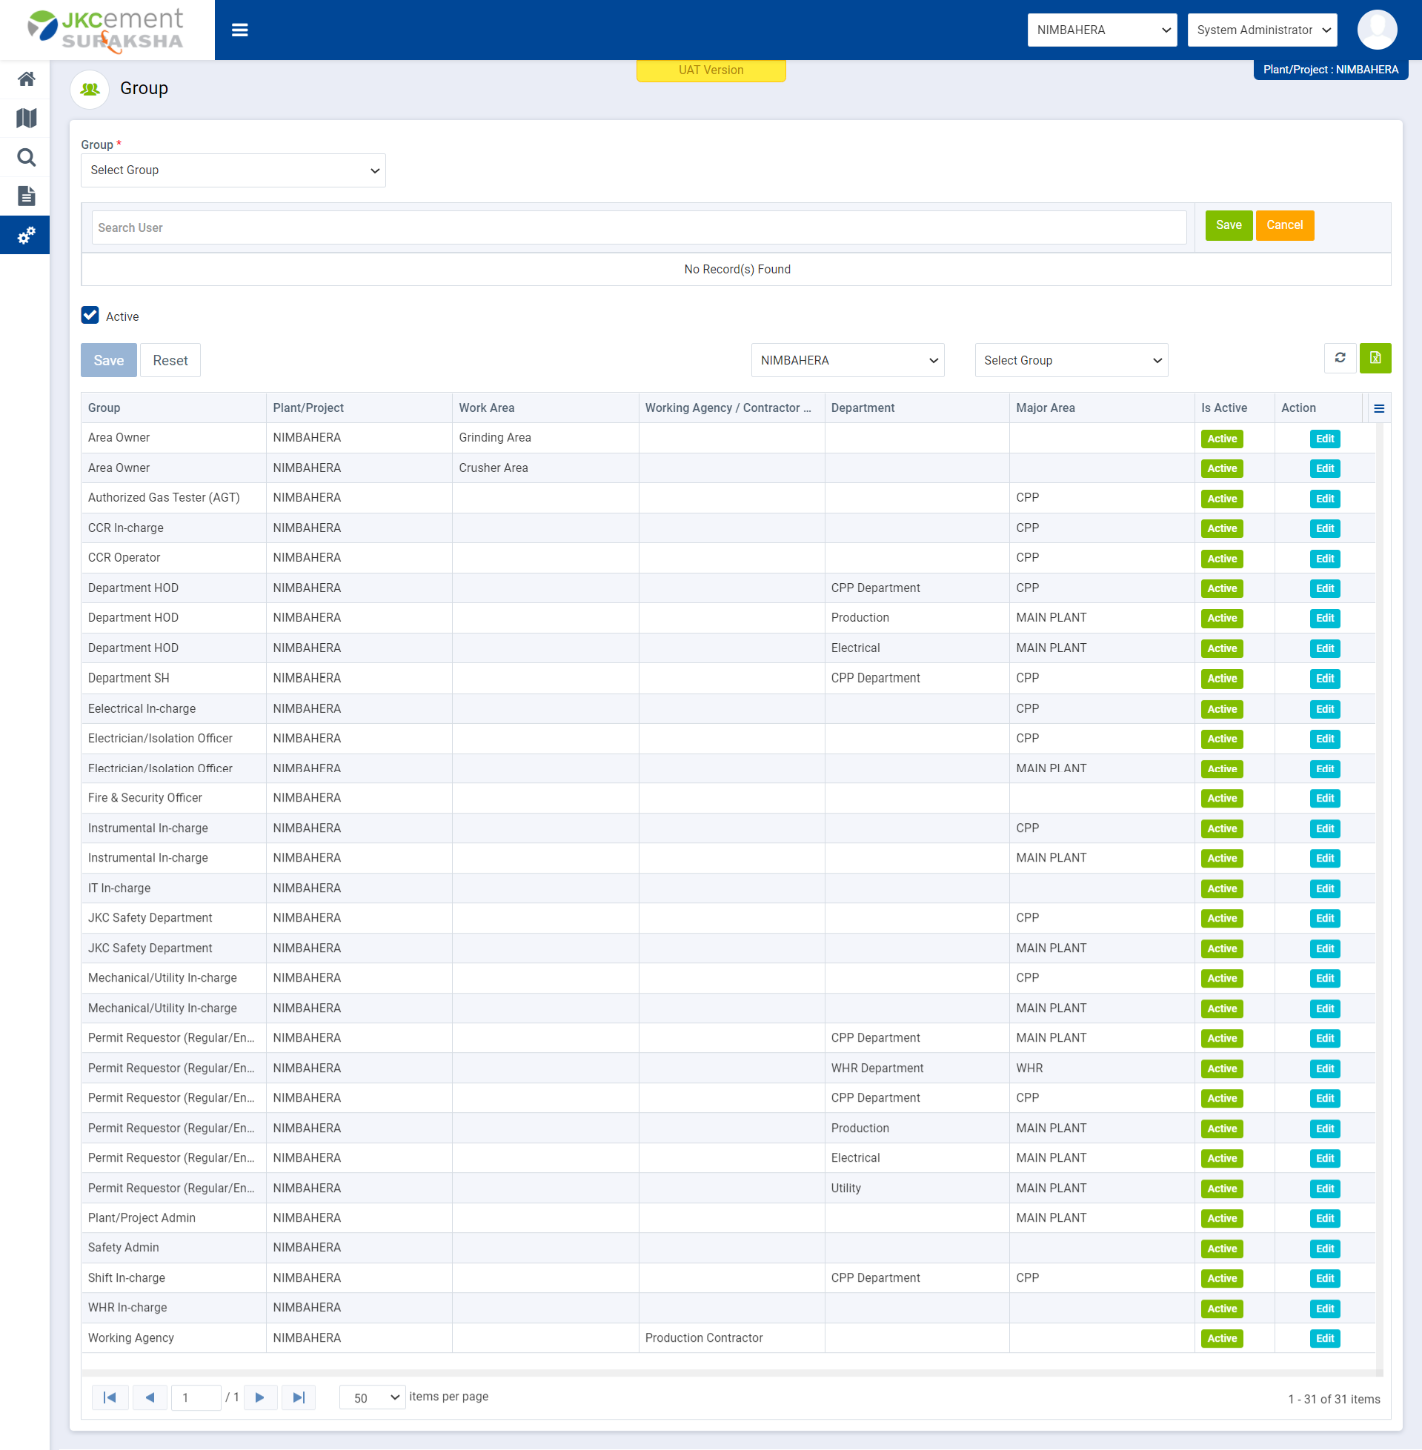Toggle Active status for Safety Admin row
The width and height of the screenshot is (1422, 1450).
(1222, 1249)
